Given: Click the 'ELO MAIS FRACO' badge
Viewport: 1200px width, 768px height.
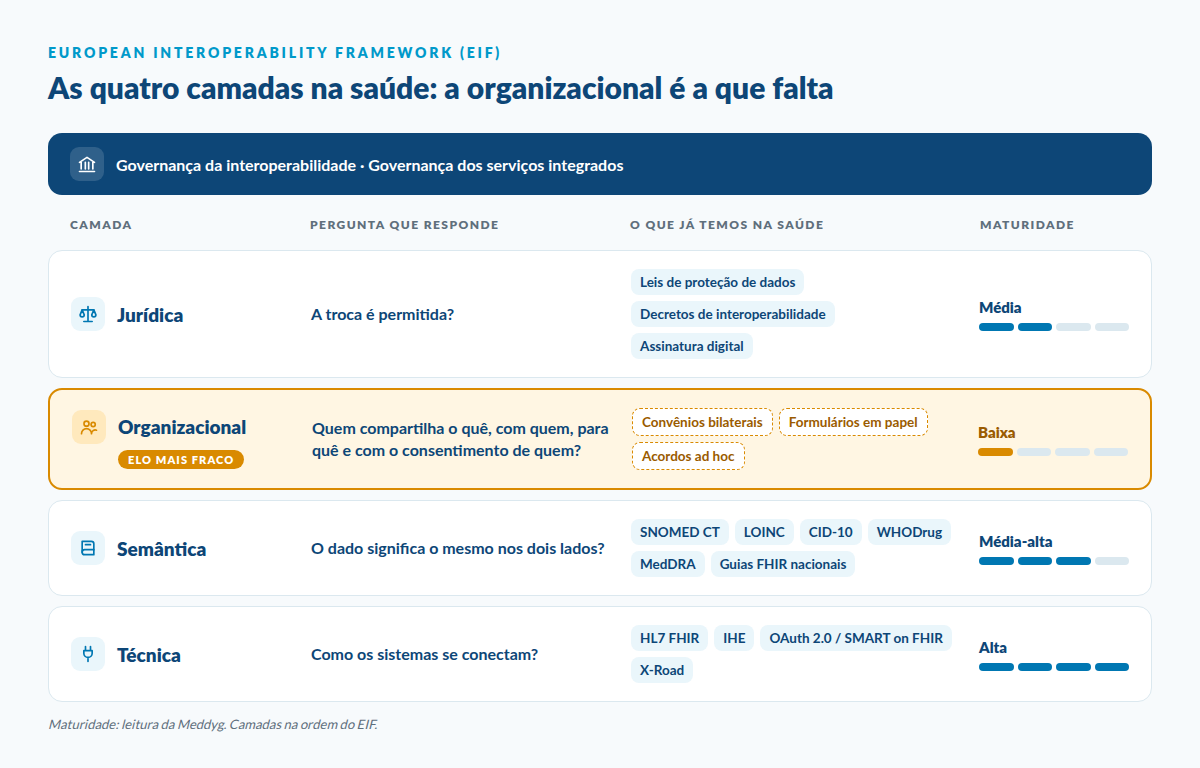Looking at the screenshot, I should [x=181, y=460].
